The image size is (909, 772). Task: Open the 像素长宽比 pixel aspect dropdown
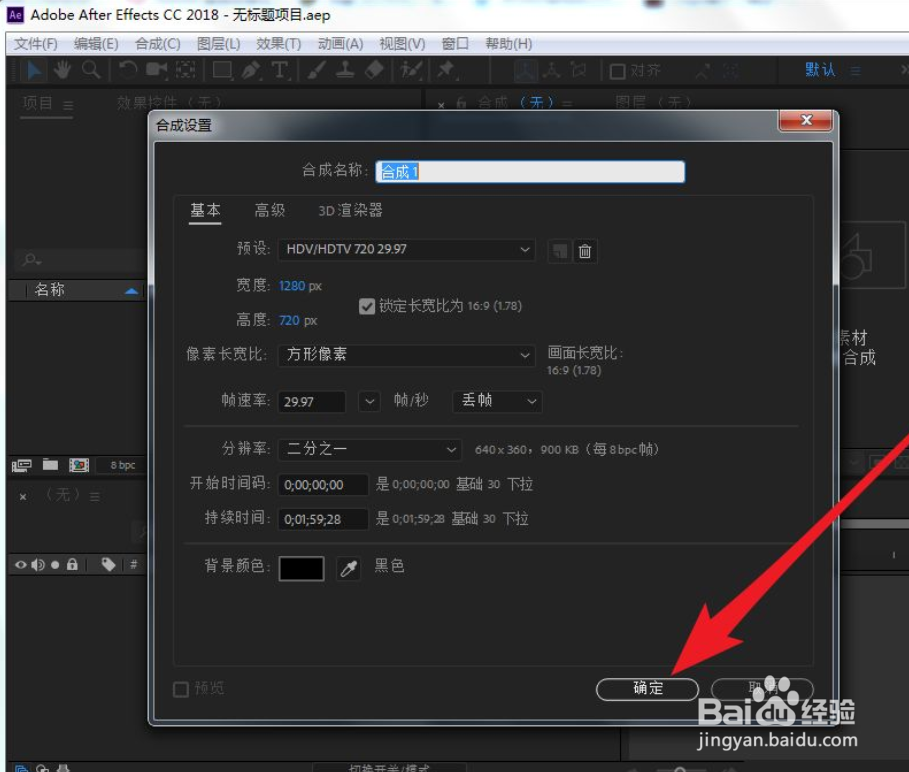(406, 355)
